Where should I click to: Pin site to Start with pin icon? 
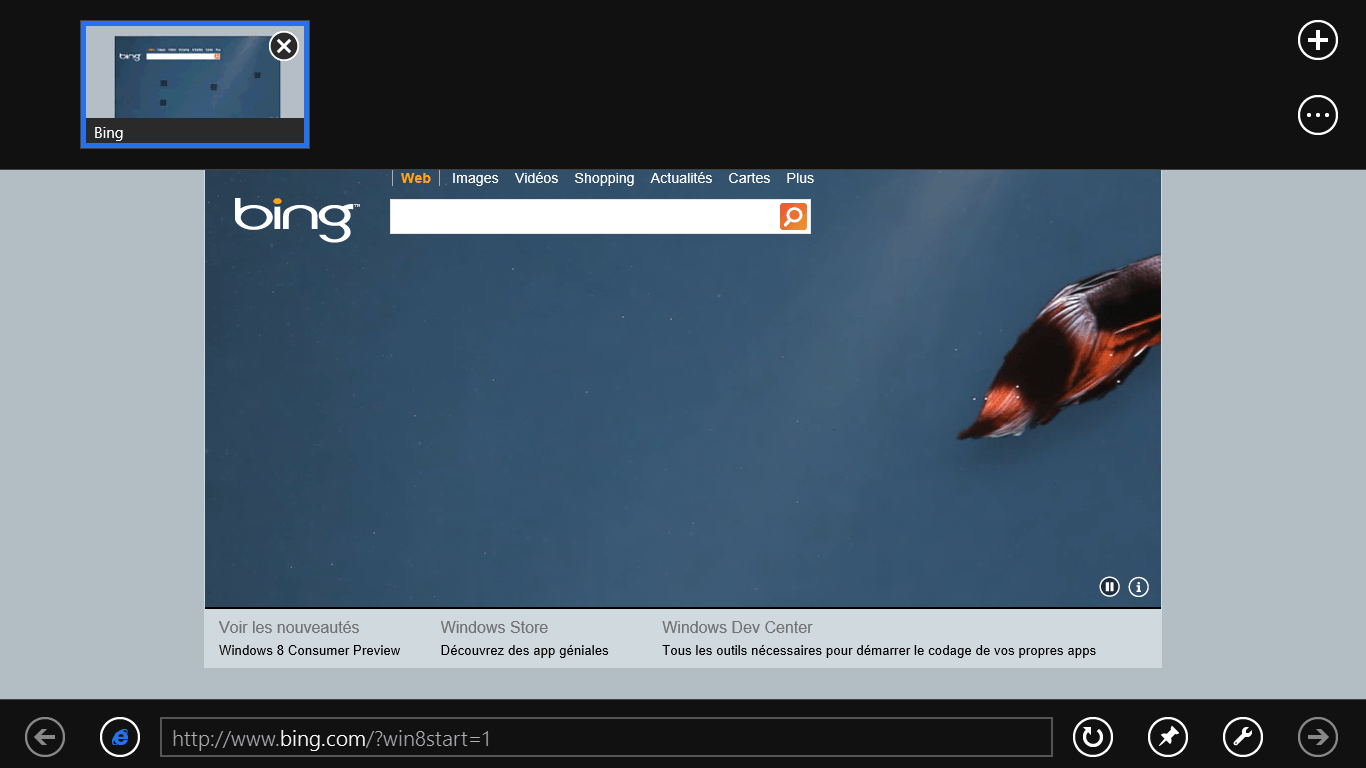tap(1168, 738)
